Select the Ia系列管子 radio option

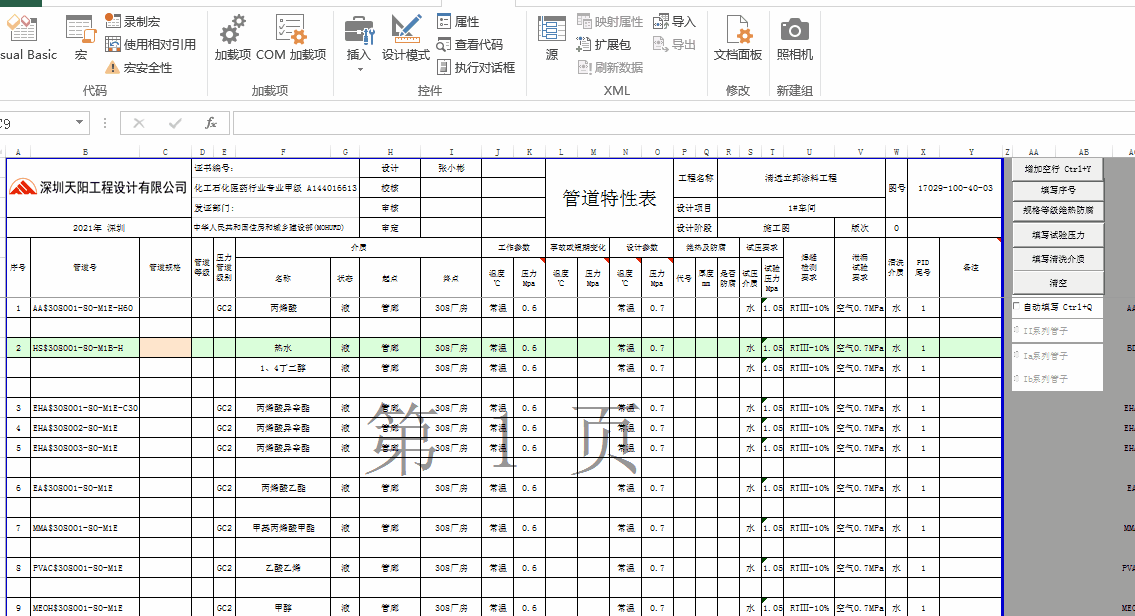[1017, 355]
